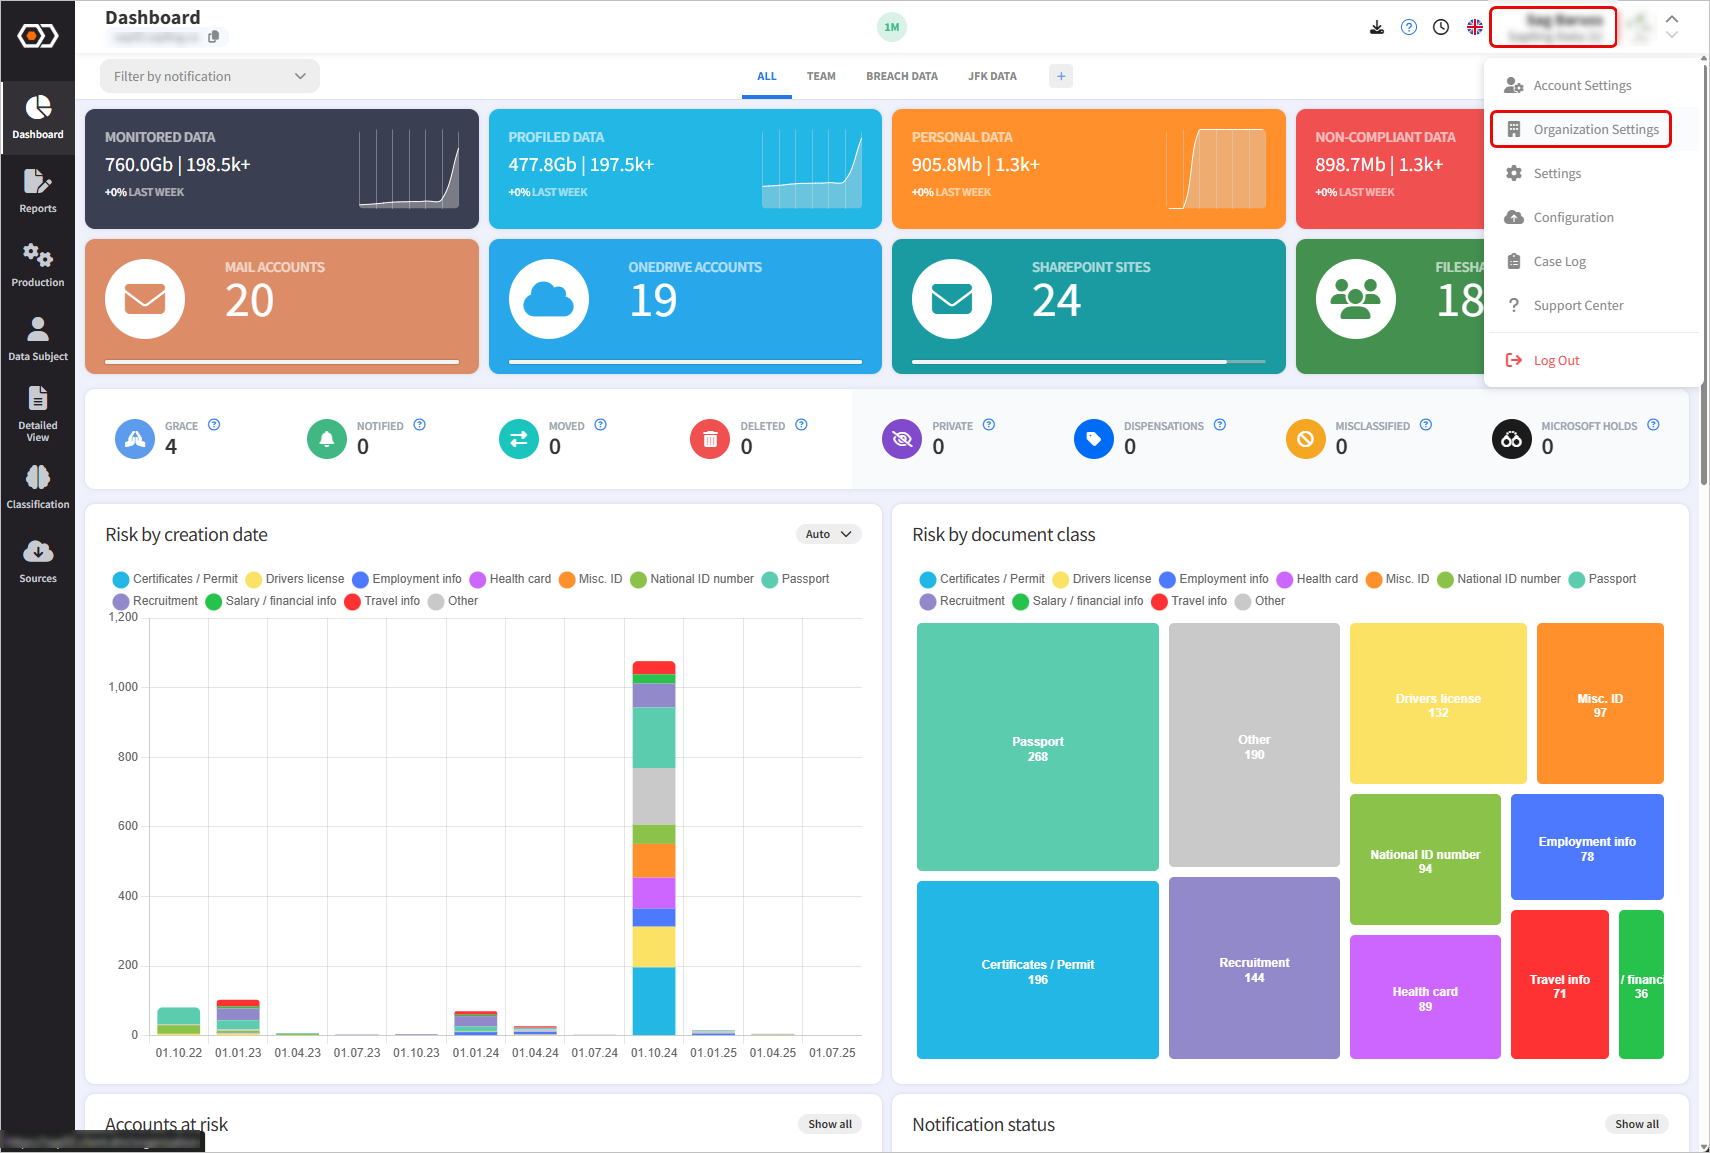
Task: Click the download icon in the top bar
Action: [1377, 27]
